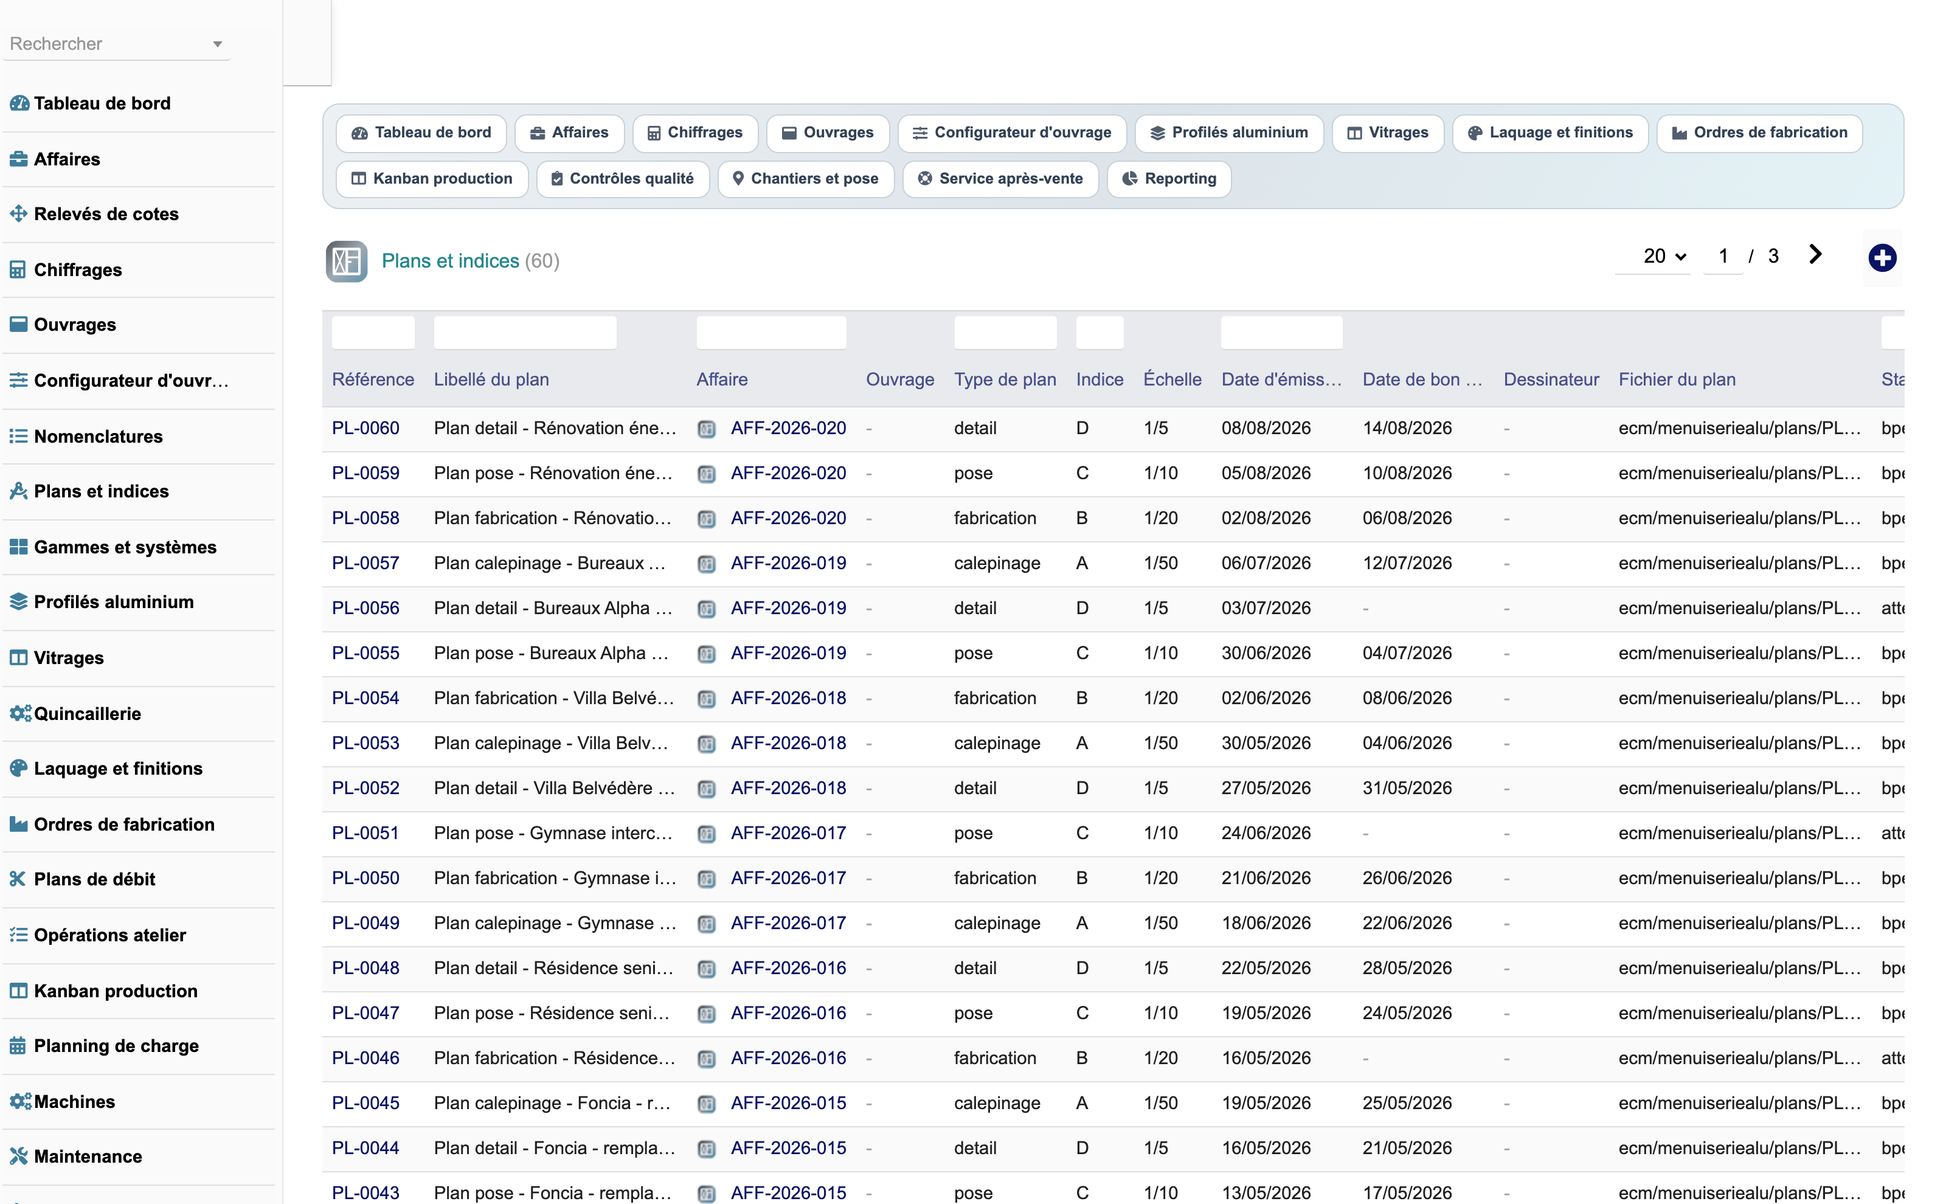Open the Contrôles qualité tab
Image resolution: width=1946 pixels, height=1204 pixels.
[623, 179]
